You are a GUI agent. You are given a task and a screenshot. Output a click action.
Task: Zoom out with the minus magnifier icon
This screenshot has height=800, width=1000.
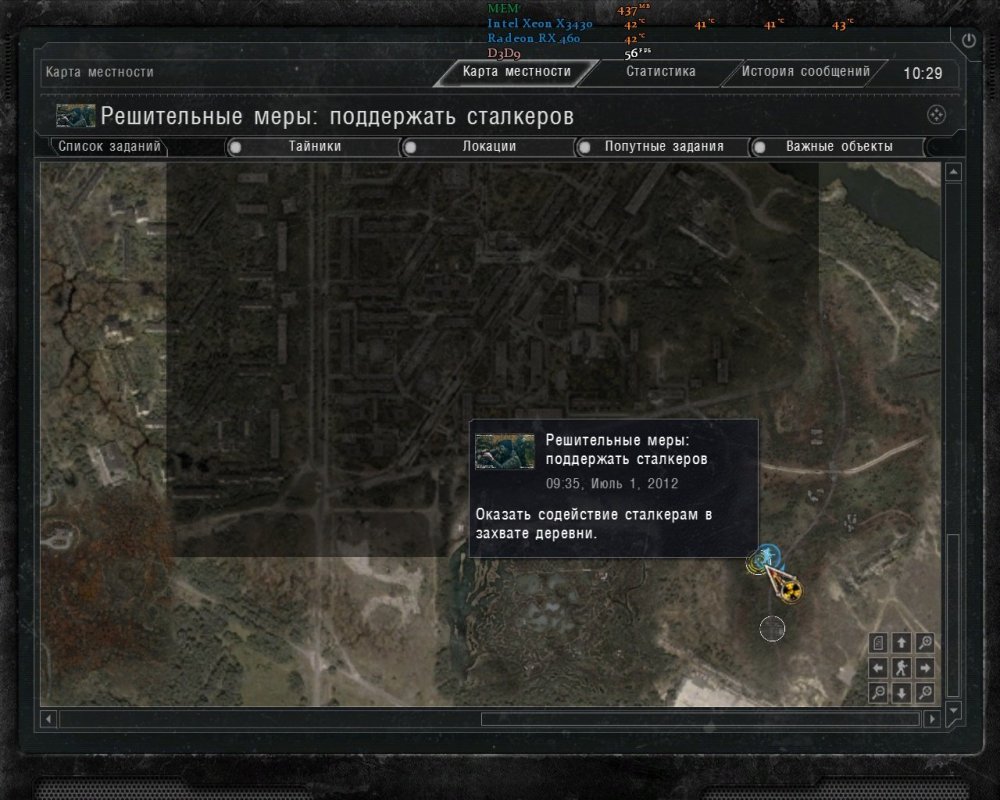tap(878, 692)
